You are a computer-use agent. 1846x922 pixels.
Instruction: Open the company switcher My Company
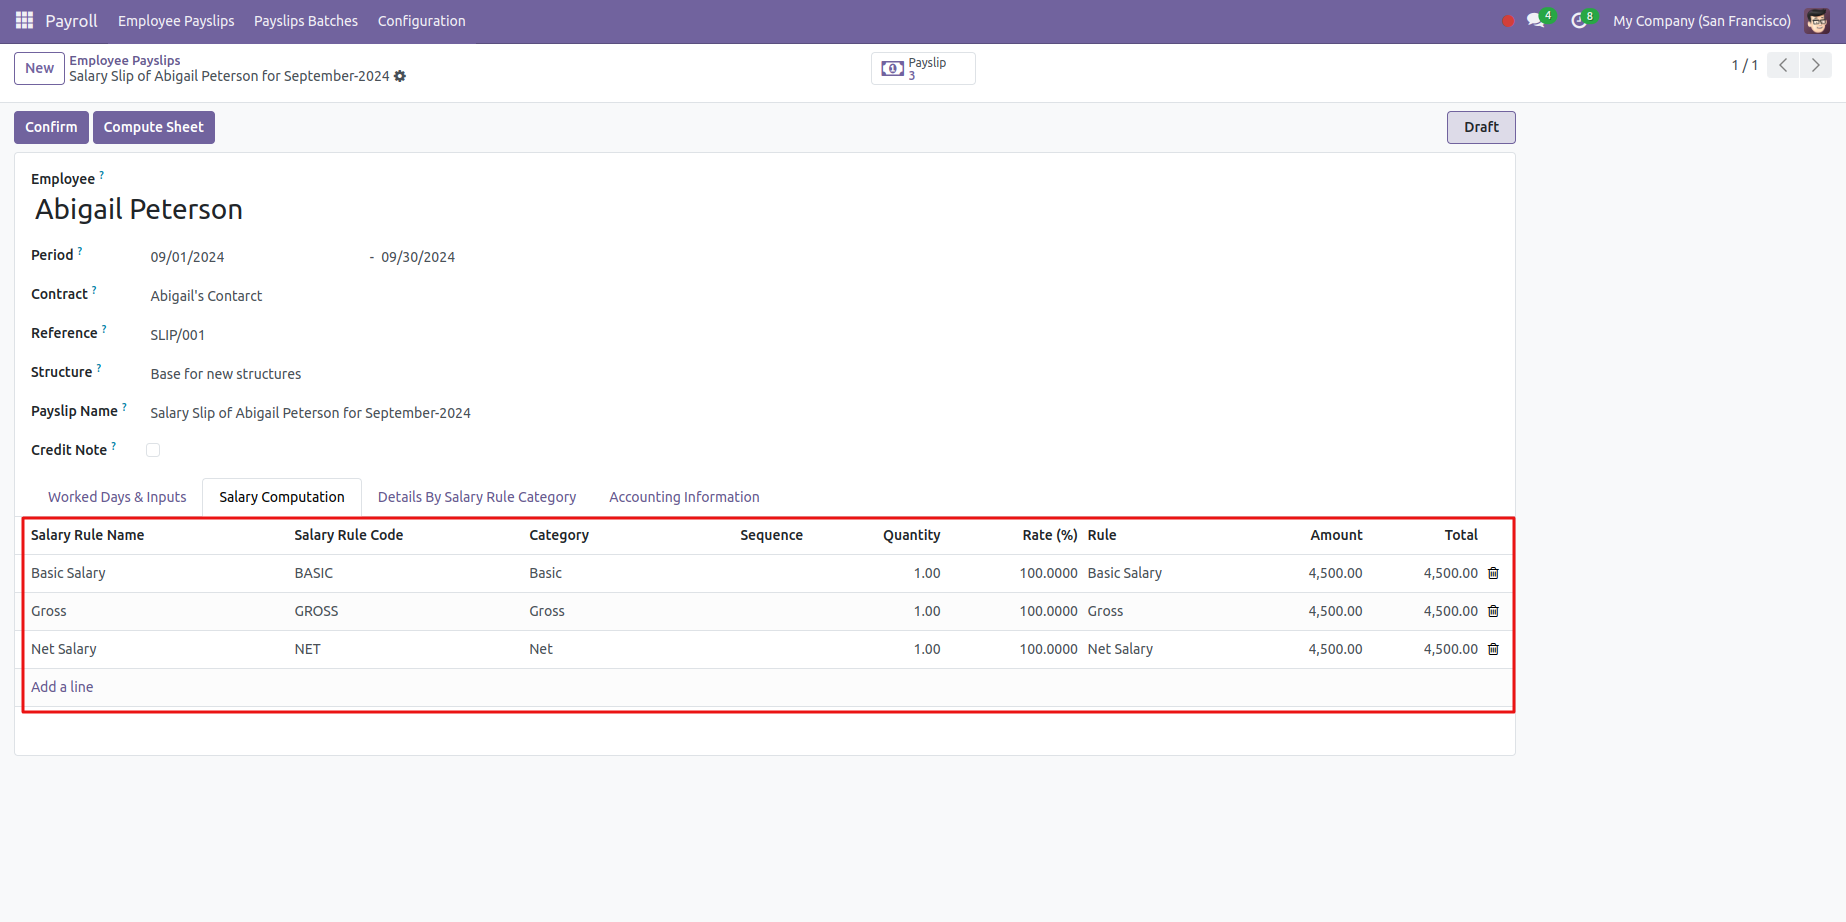[x=1701, y=21]
